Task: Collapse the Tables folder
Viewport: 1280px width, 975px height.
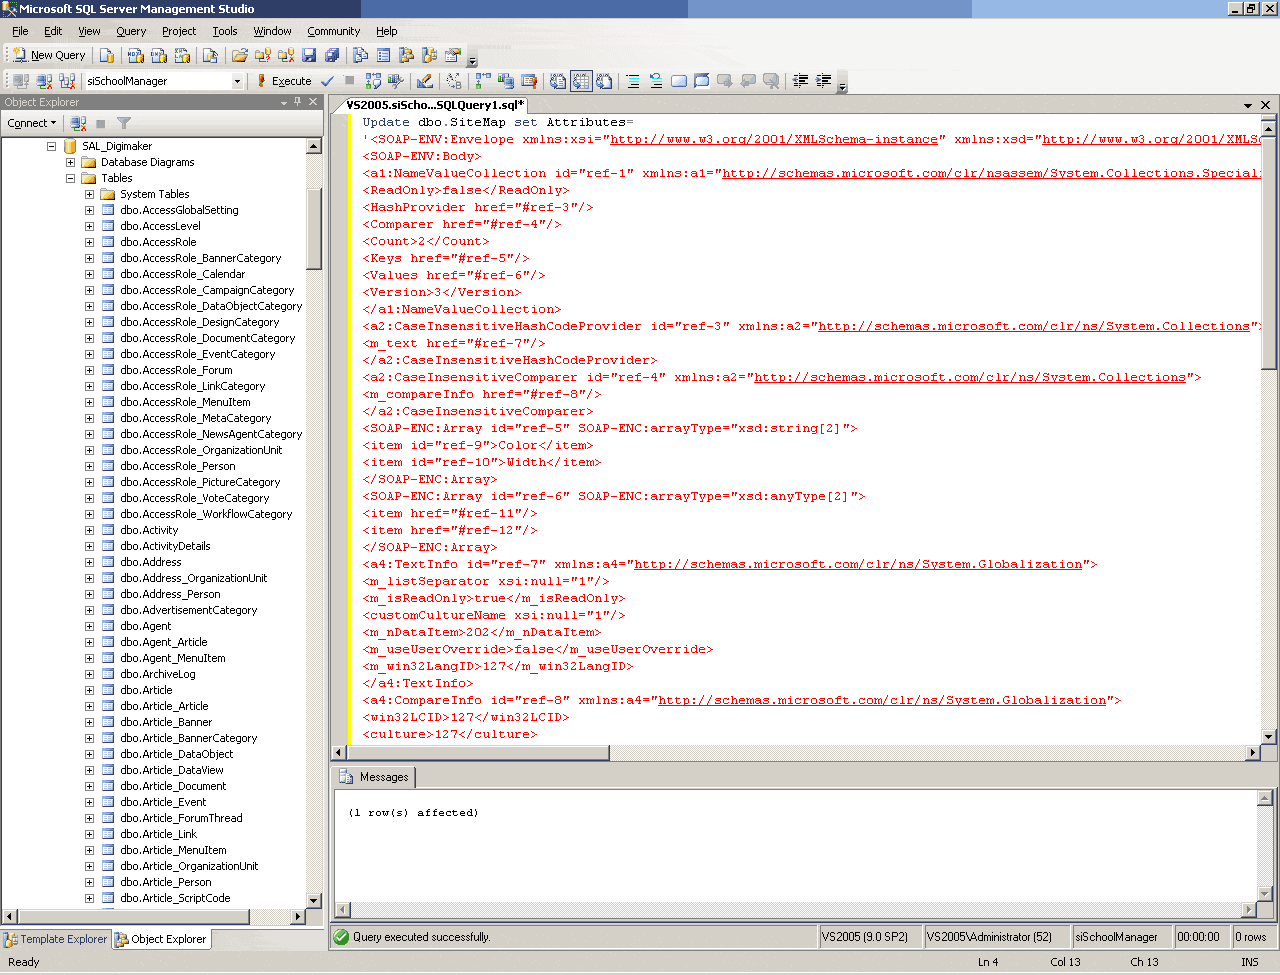Action: (x=70, y=178)
